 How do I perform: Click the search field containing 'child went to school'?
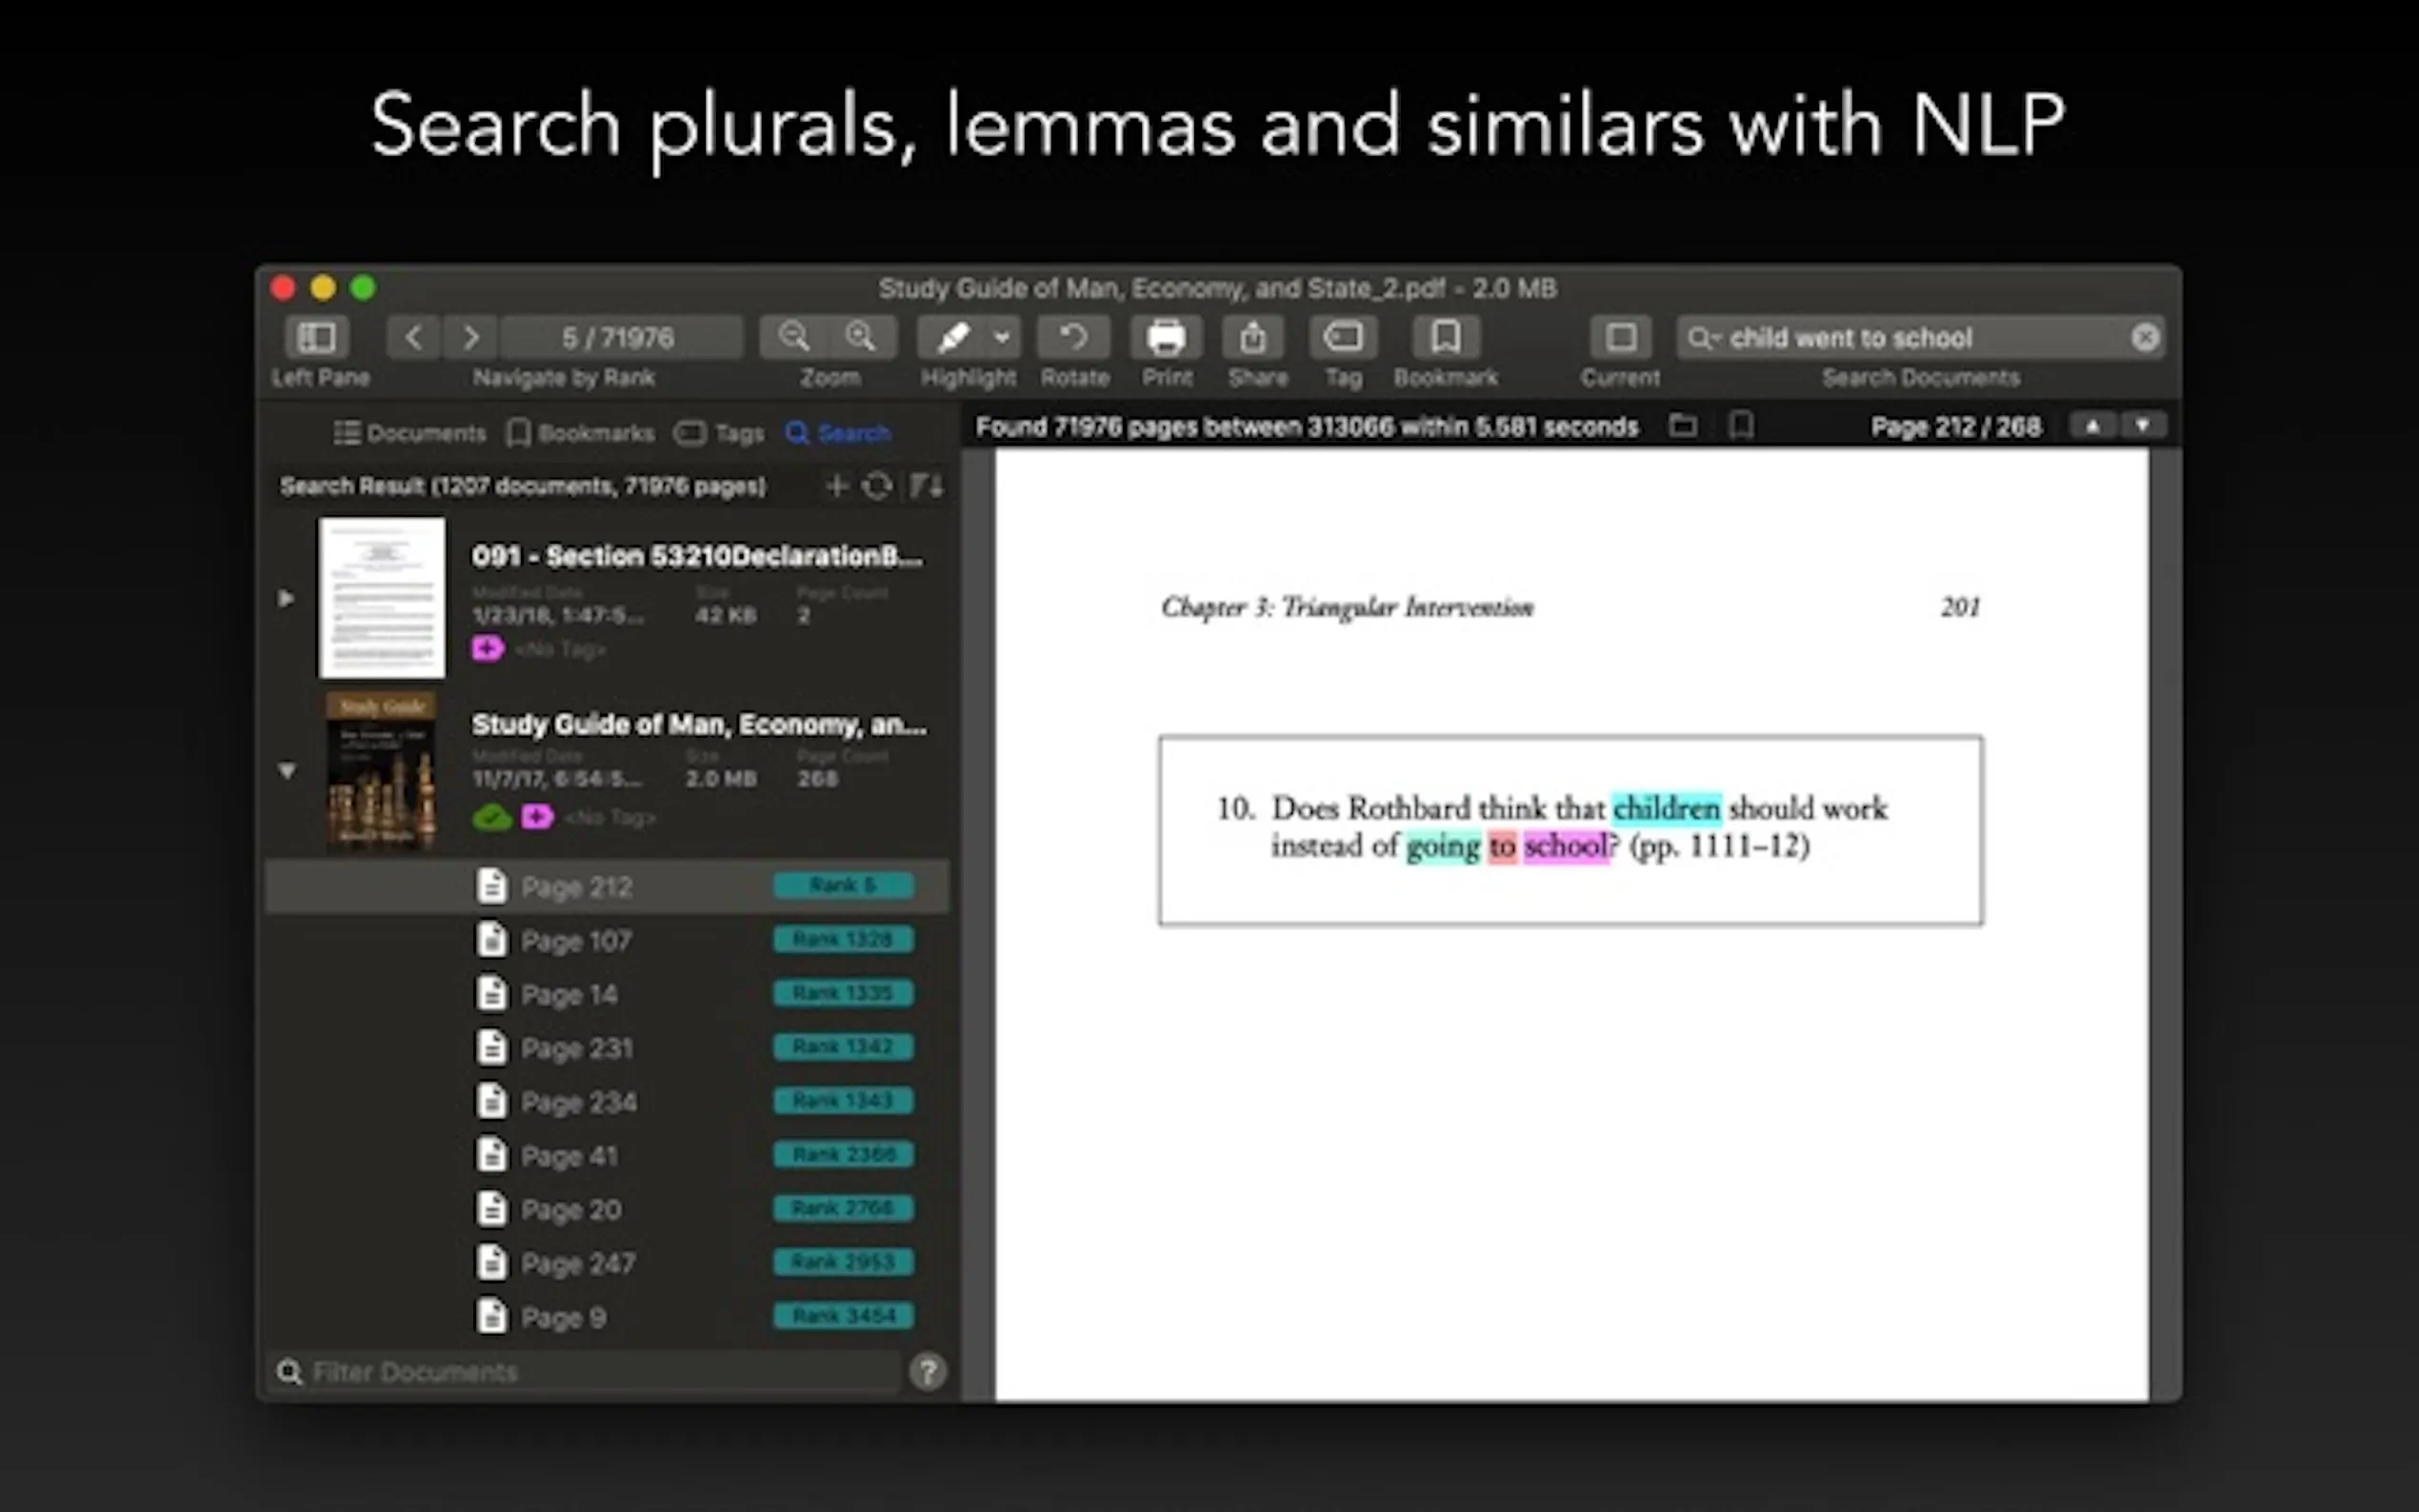(x=1920, y=338)
